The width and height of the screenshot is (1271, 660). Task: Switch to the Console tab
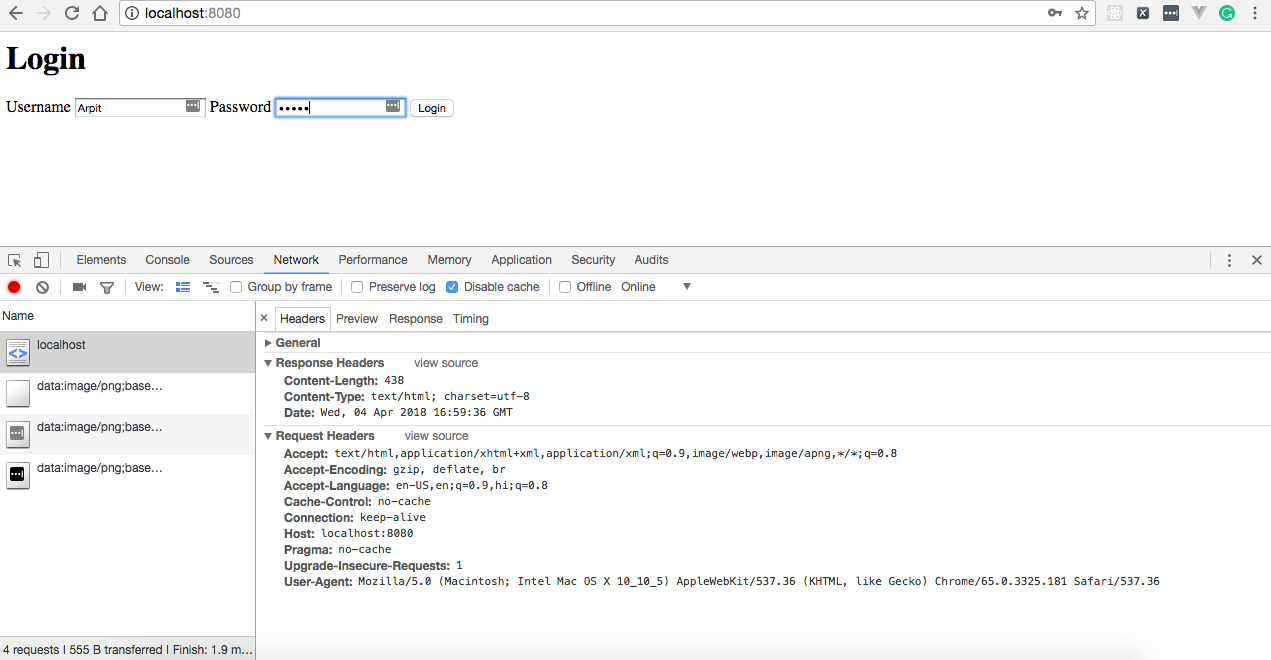point(167,260)
